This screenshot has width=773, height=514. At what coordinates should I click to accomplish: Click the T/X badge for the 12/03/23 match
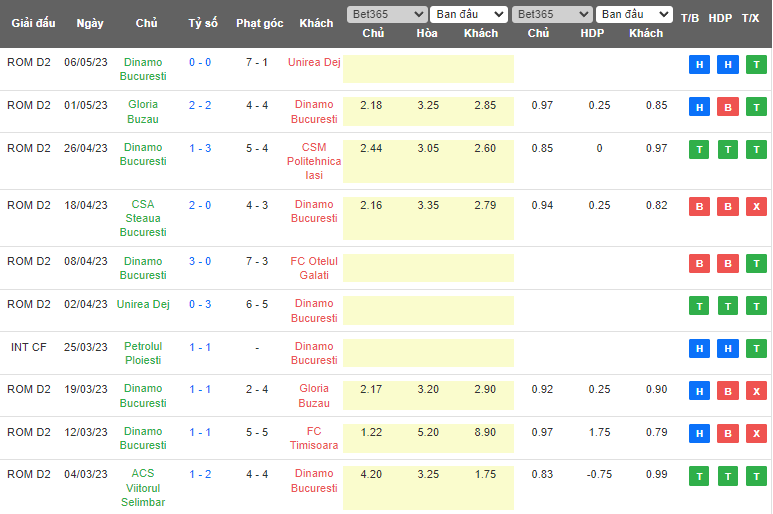756,434
